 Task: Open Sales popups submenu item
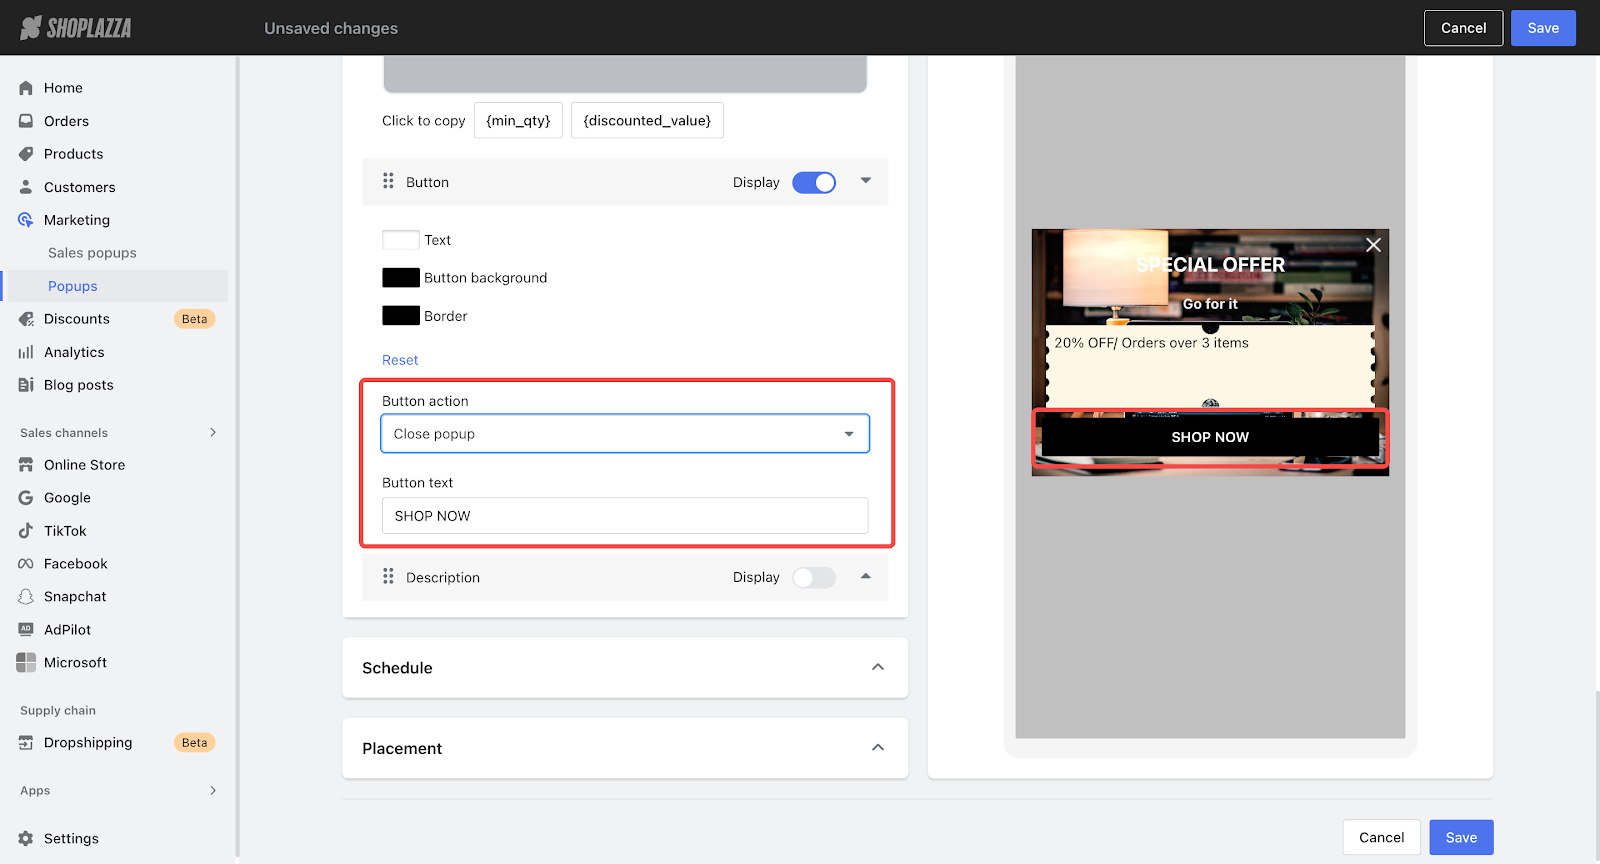[x=92, y=253]
